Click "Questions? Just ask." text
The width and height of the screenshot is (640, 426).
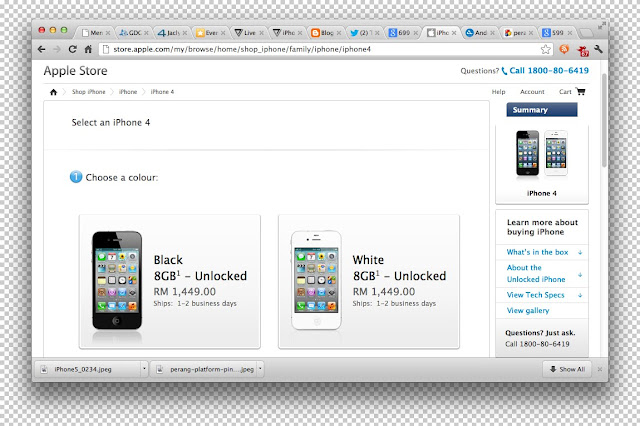[540, 333]
